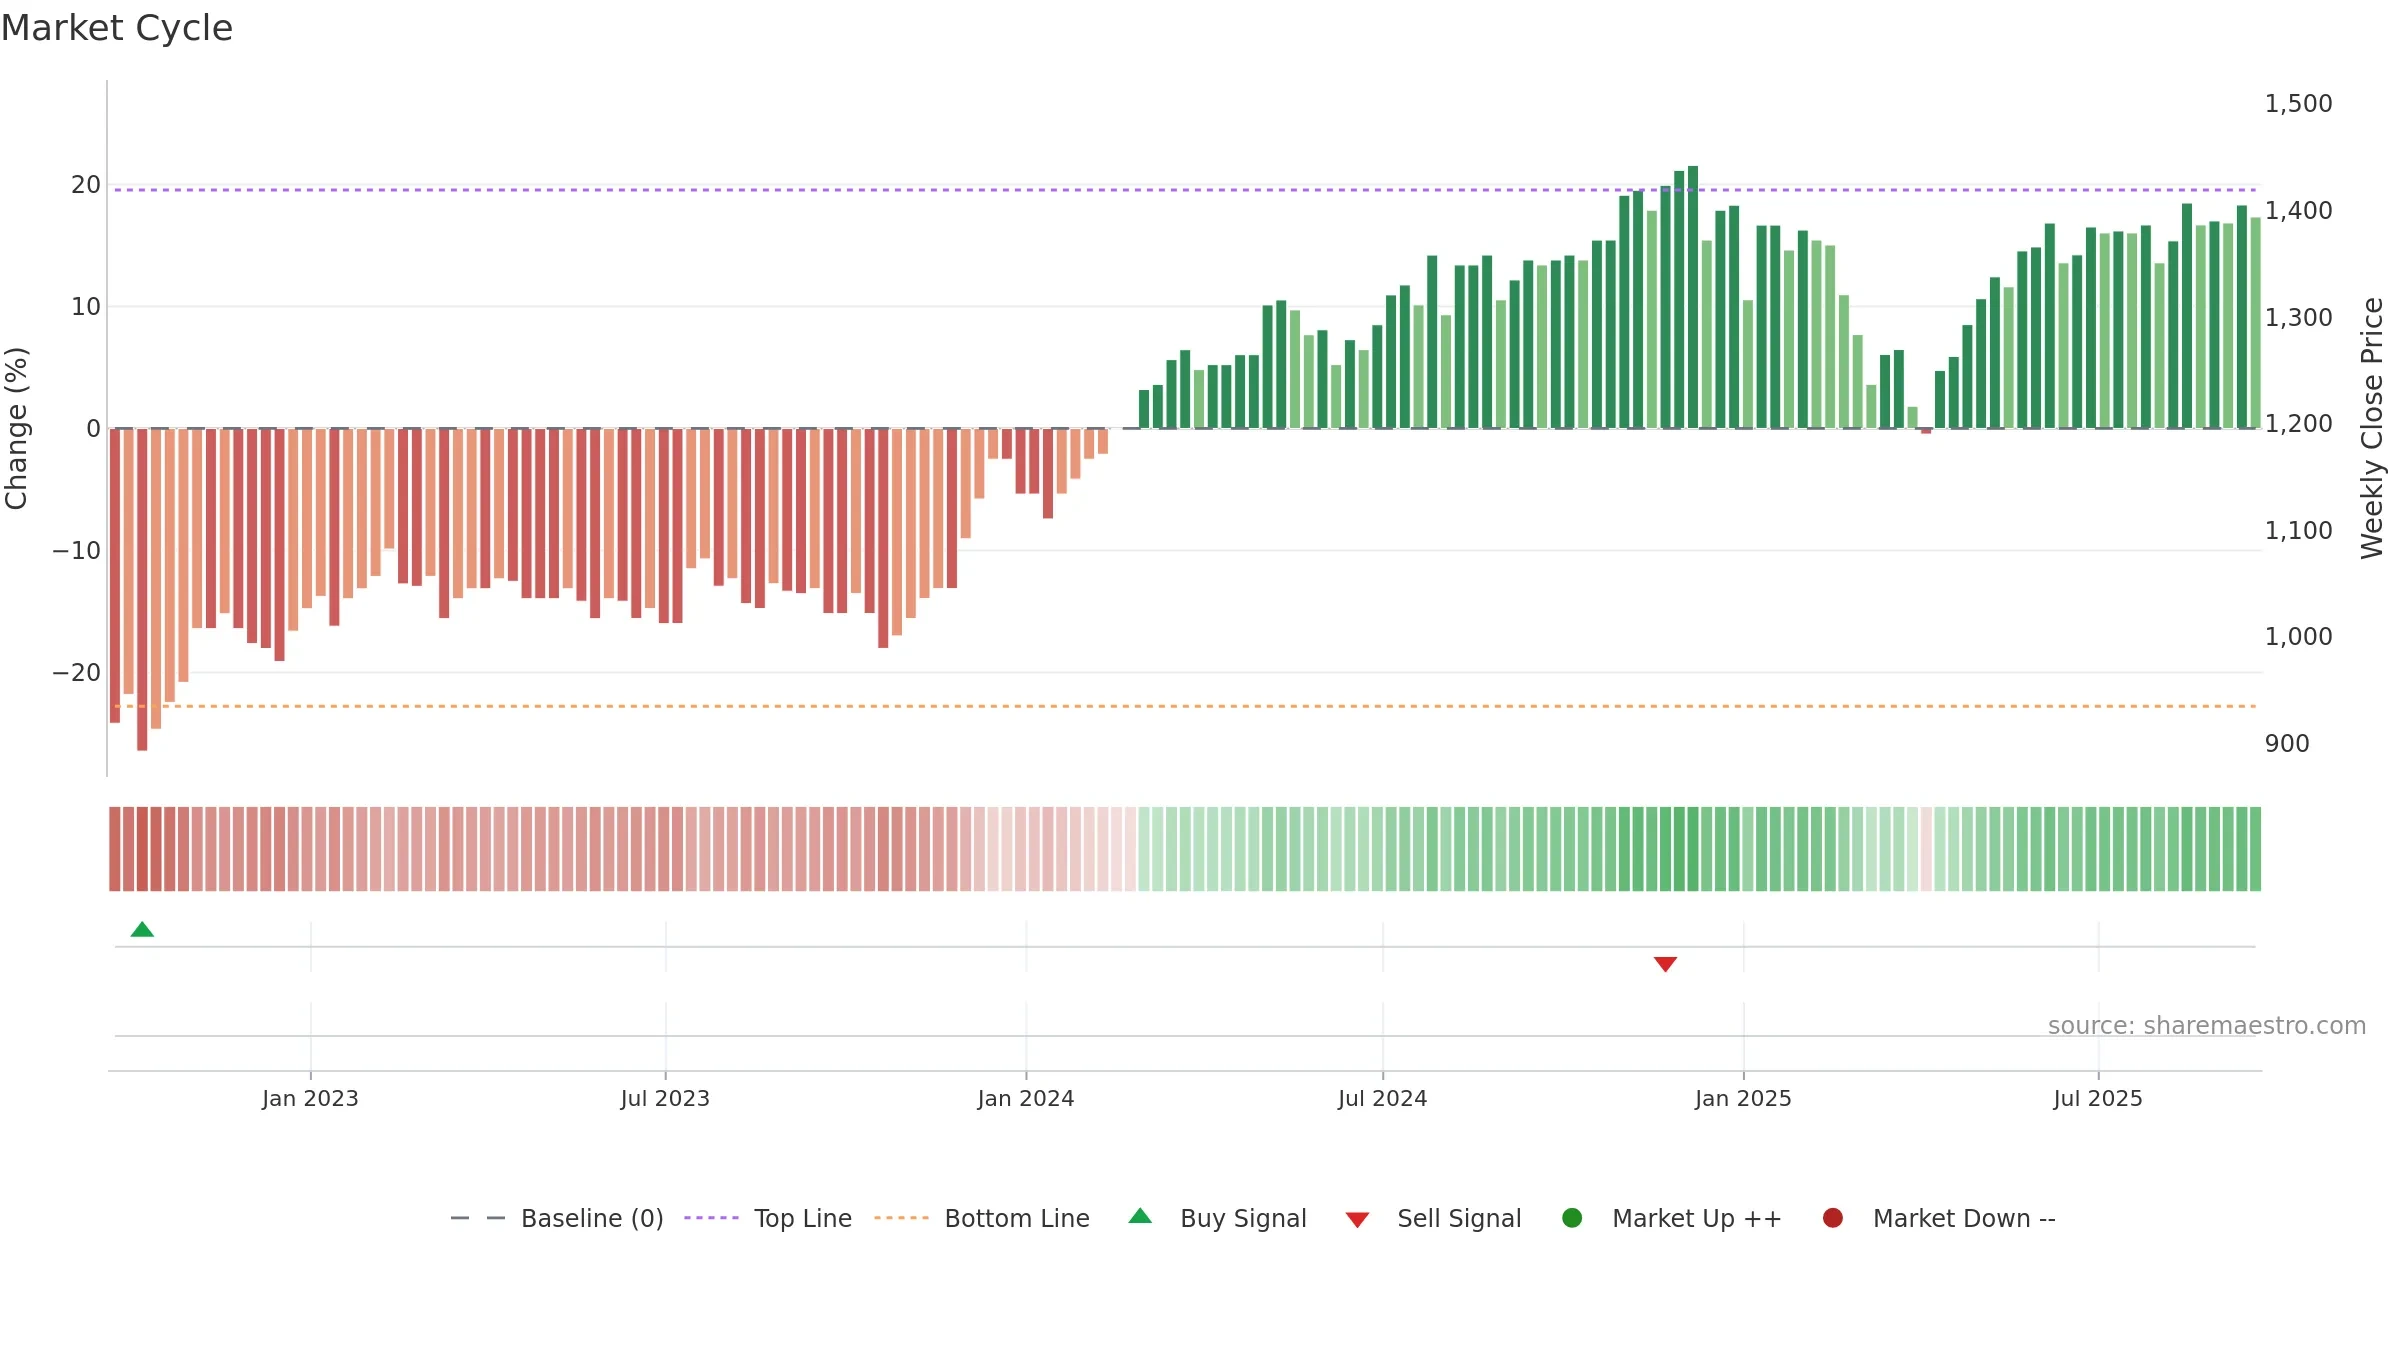The image size is (2400, 1350).
Task: Click the Change (%) axis title
Action: click(16, 428)
